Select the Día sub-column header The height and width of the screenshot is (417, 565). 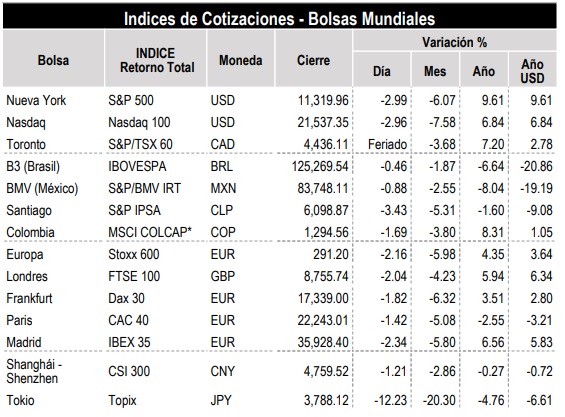[x=382, y=71]
